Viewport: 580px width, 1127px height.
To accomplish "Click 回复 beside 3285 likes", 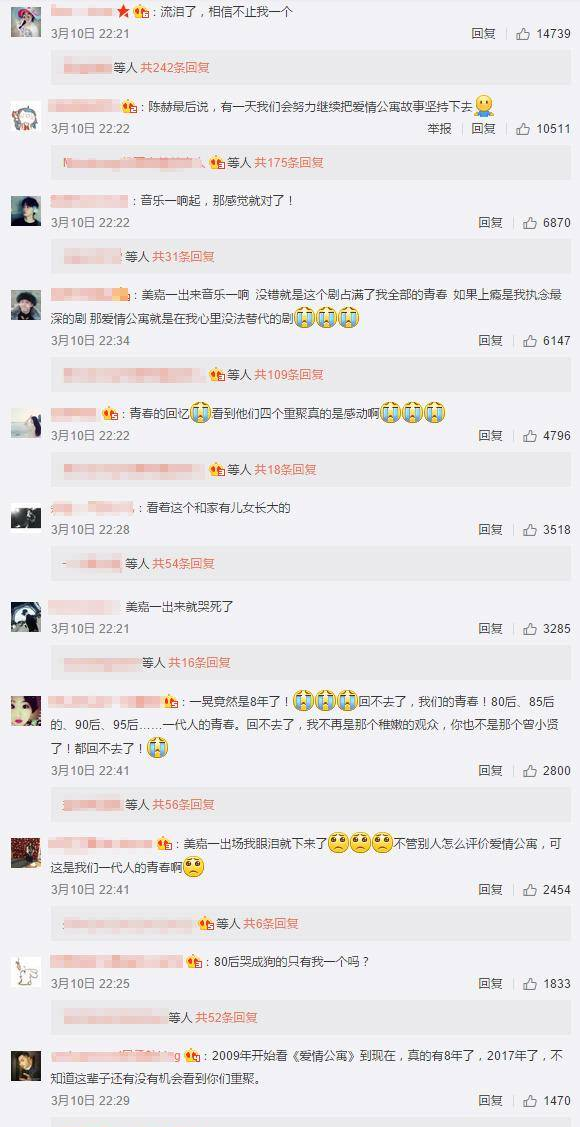I will pos(491,629).
